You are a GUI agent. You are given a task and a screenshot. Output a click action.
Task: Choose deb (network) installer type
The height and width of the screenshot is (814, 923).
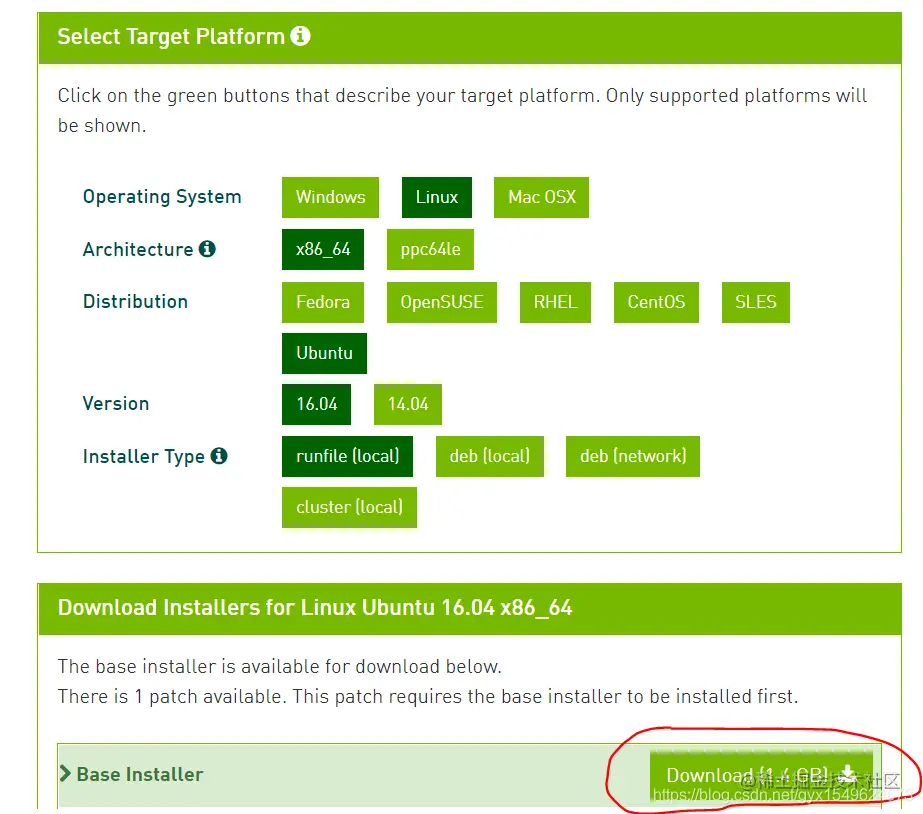[x=633, y=456]
